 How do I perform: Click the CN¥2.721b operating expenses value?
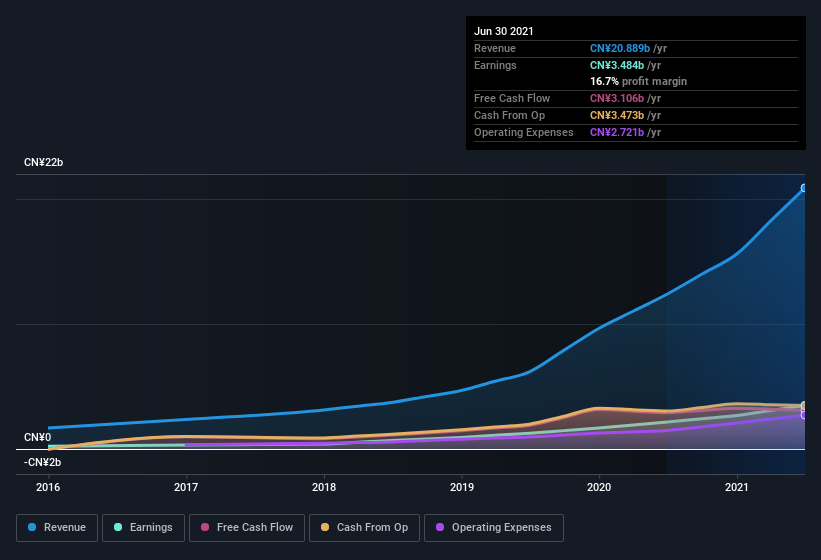[617, 132]
